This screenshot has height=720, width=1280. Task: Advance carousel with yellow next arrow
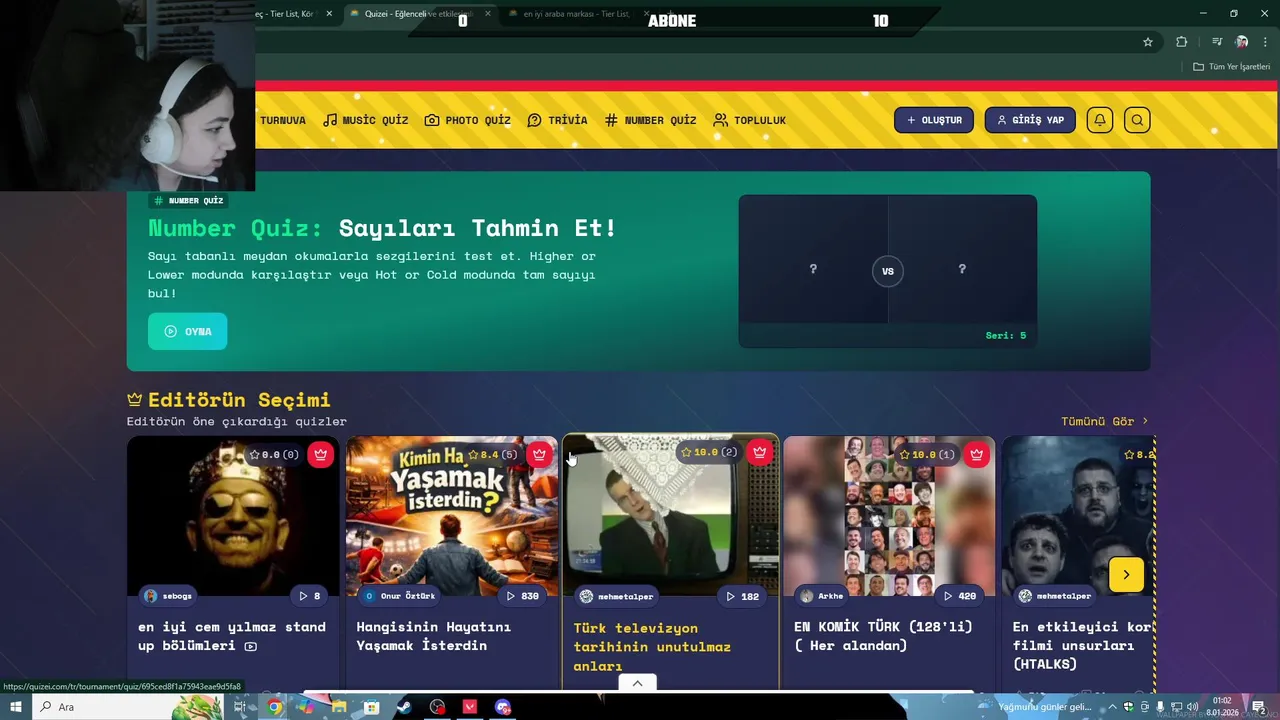[x=1126, y=574]
